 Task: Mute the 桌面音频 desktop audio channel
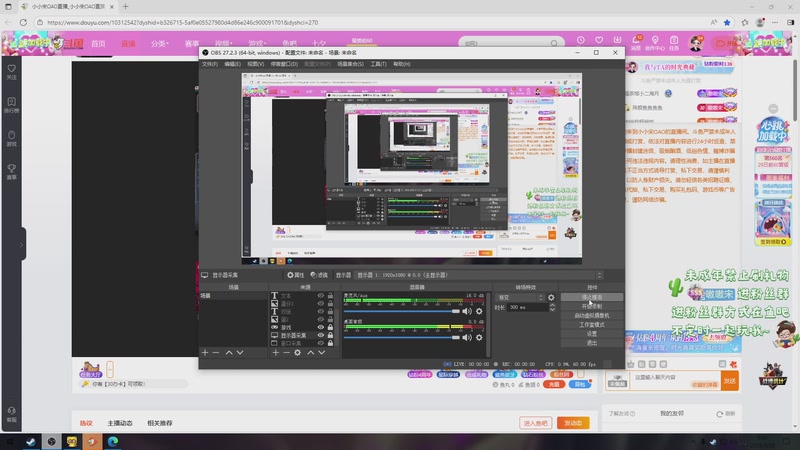[467, 337]
